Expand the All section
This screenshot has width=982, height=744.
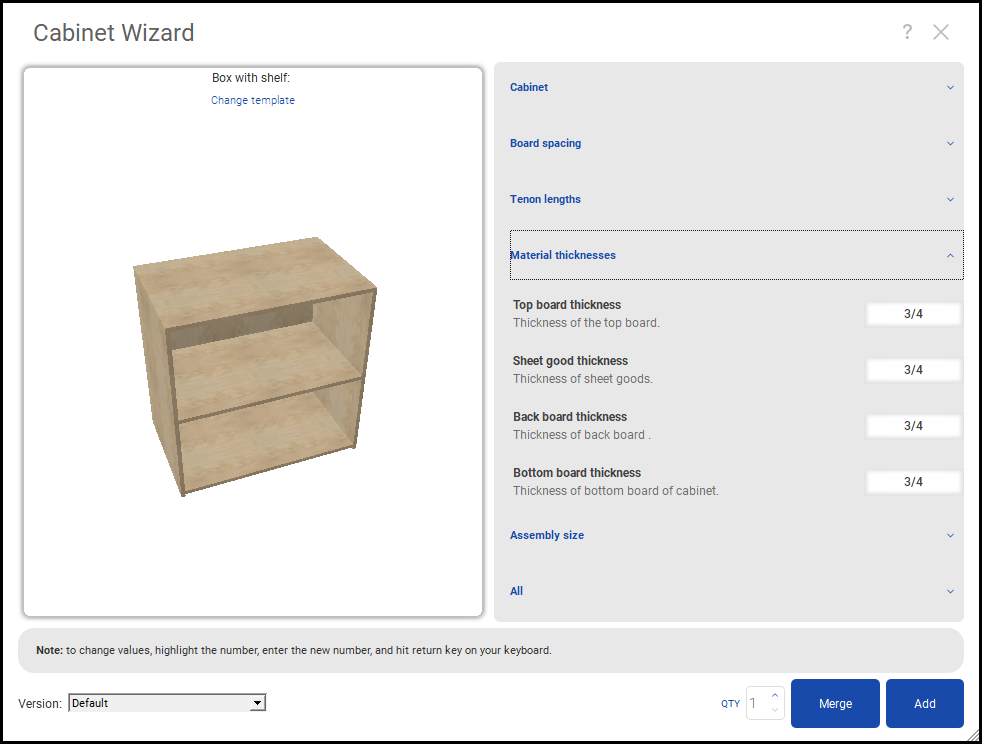[736, 591]
